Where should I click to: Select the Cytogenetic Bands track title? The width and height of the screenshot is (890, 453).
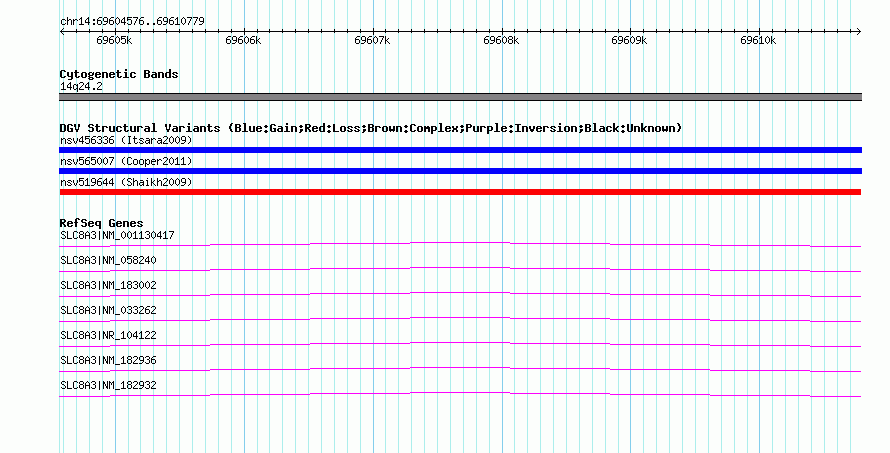tap(119, 74)
